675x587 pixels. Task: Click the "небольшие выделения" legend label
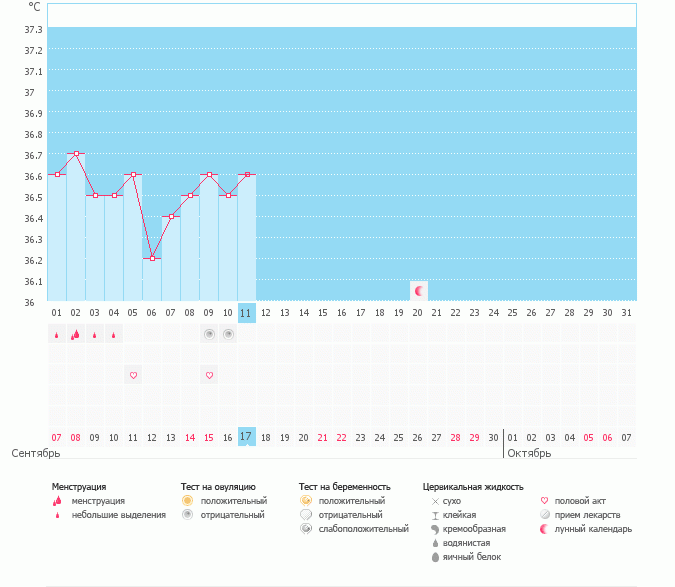click(119, 514)
